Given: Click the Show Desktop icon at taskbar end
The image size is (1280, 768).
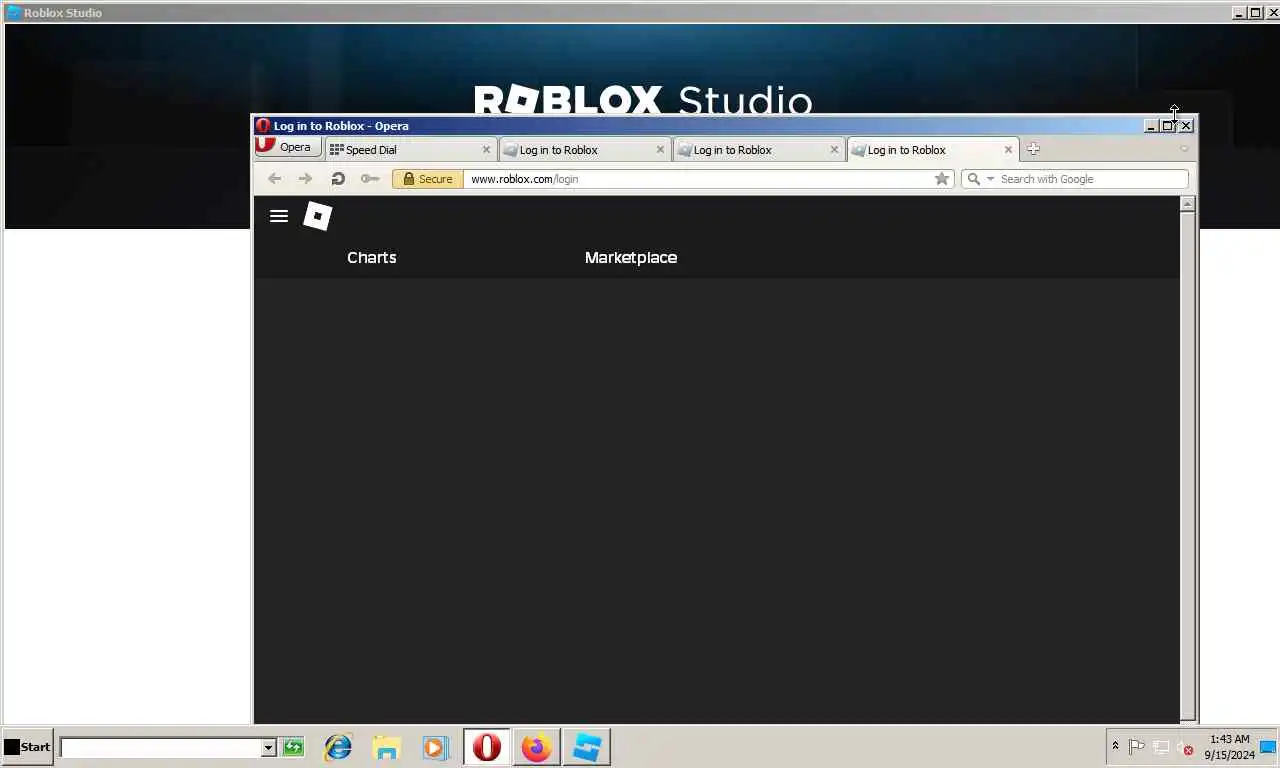Looking at the screenshot, I should [x=1268, y=747].
